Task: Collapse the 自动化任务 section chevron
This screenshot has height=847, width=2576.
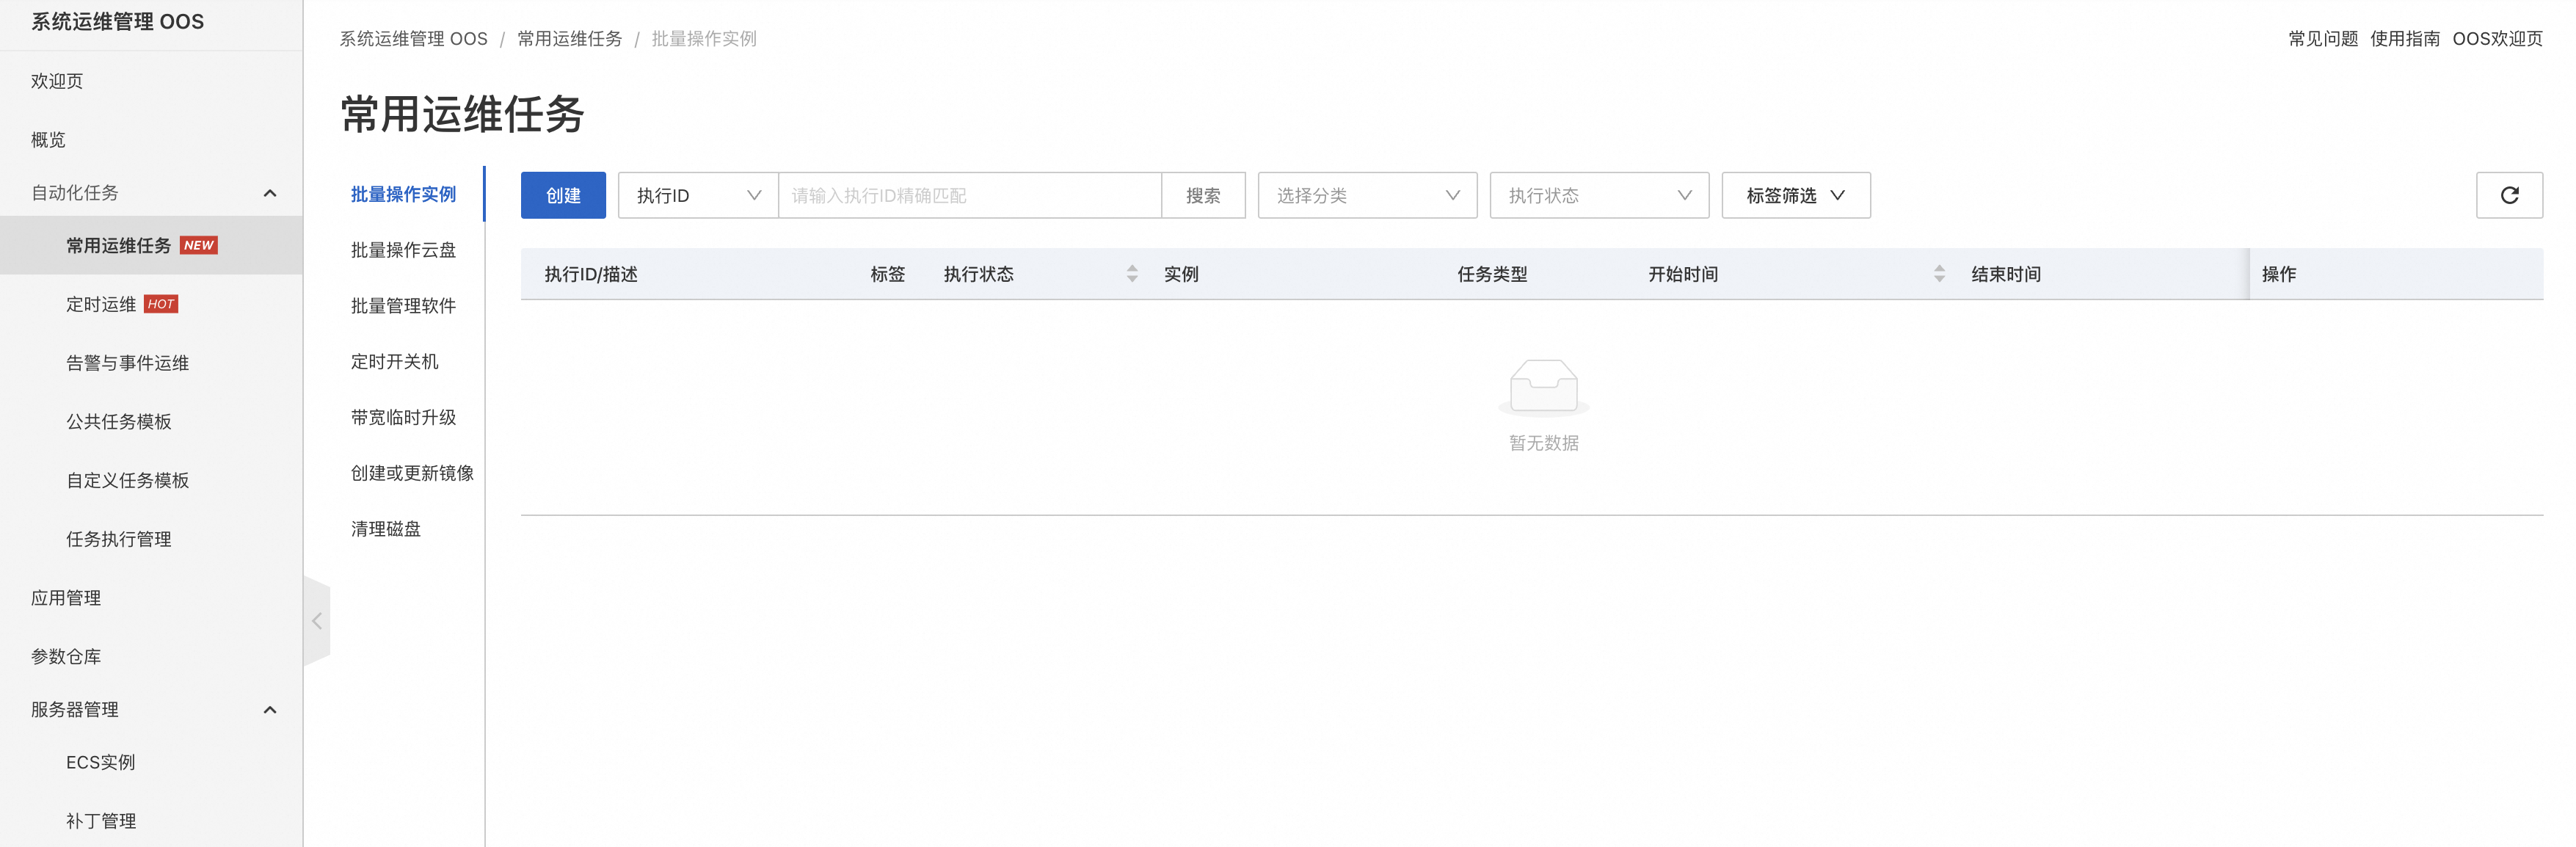Action: tap(269, 193)
